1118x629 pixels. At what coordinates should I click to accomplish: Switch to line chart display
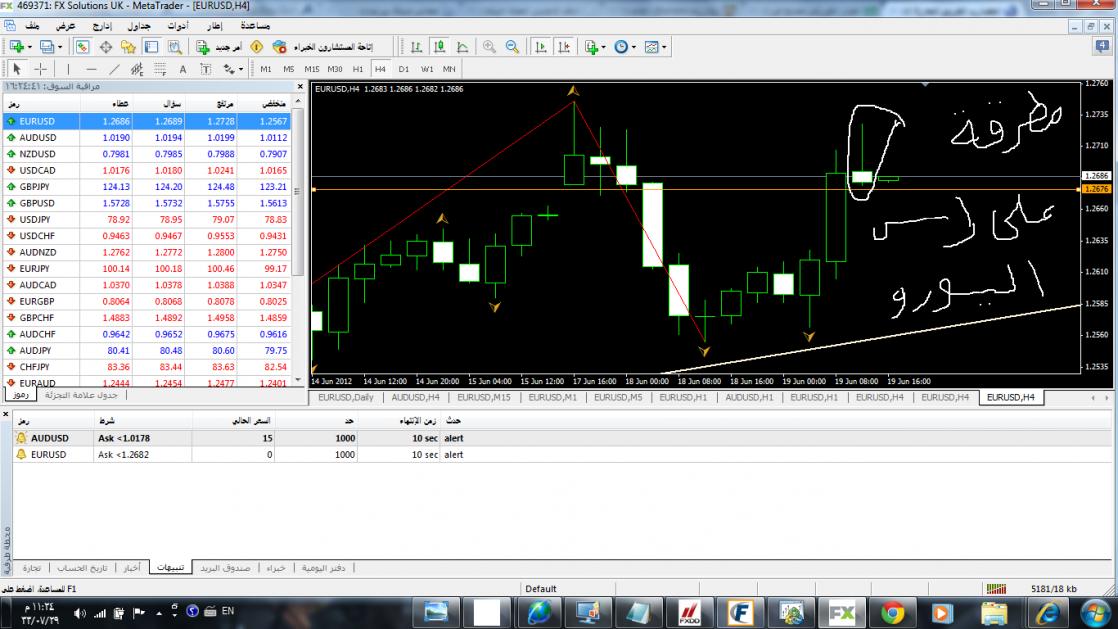(x=463, y=47)
